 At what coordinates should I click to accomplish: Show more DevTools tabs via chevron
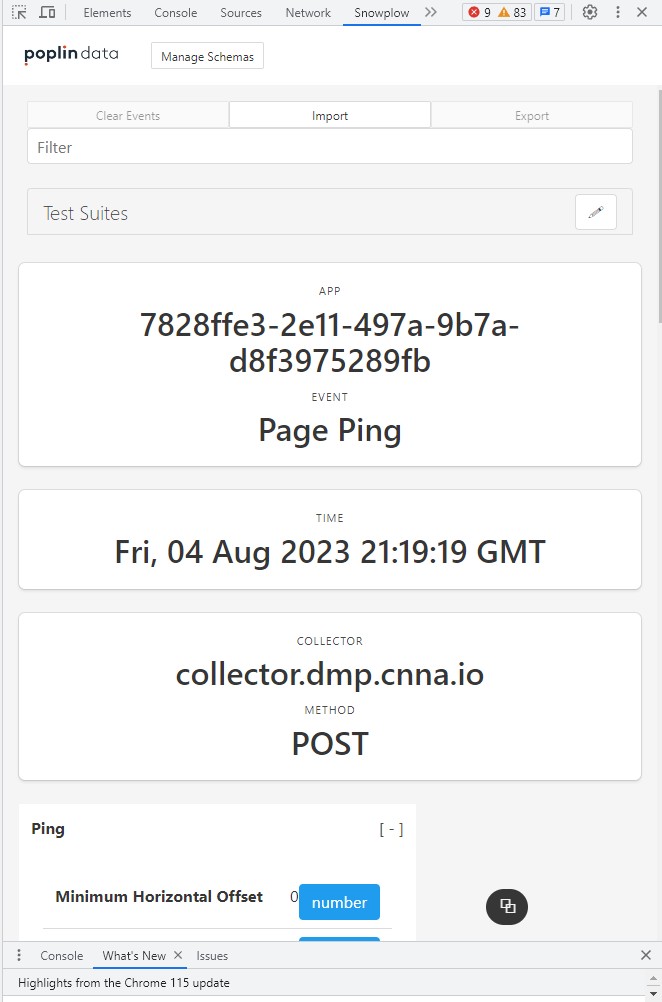tap(431, 13)
